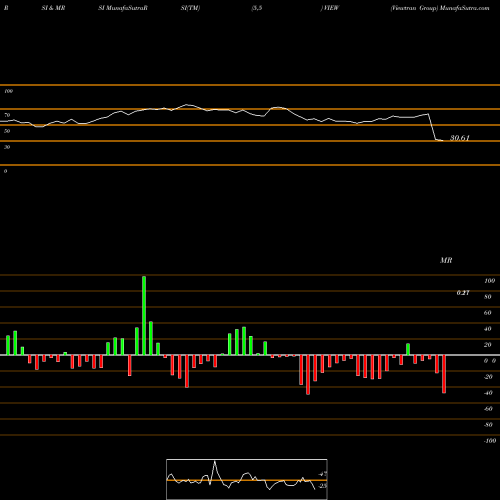Open the mini overview chart thumbnail
This screenshot has height=500, width=500.
tap(247, 479)
